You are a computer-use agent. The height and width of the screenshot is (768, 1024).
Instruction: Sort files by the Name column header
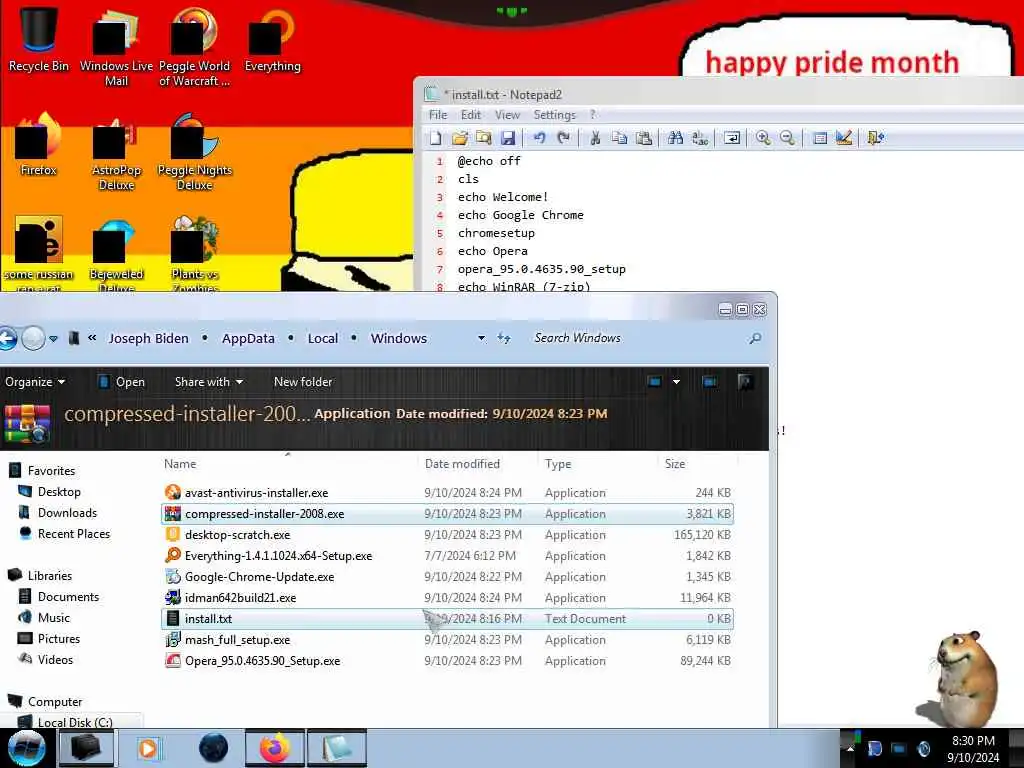180,464
